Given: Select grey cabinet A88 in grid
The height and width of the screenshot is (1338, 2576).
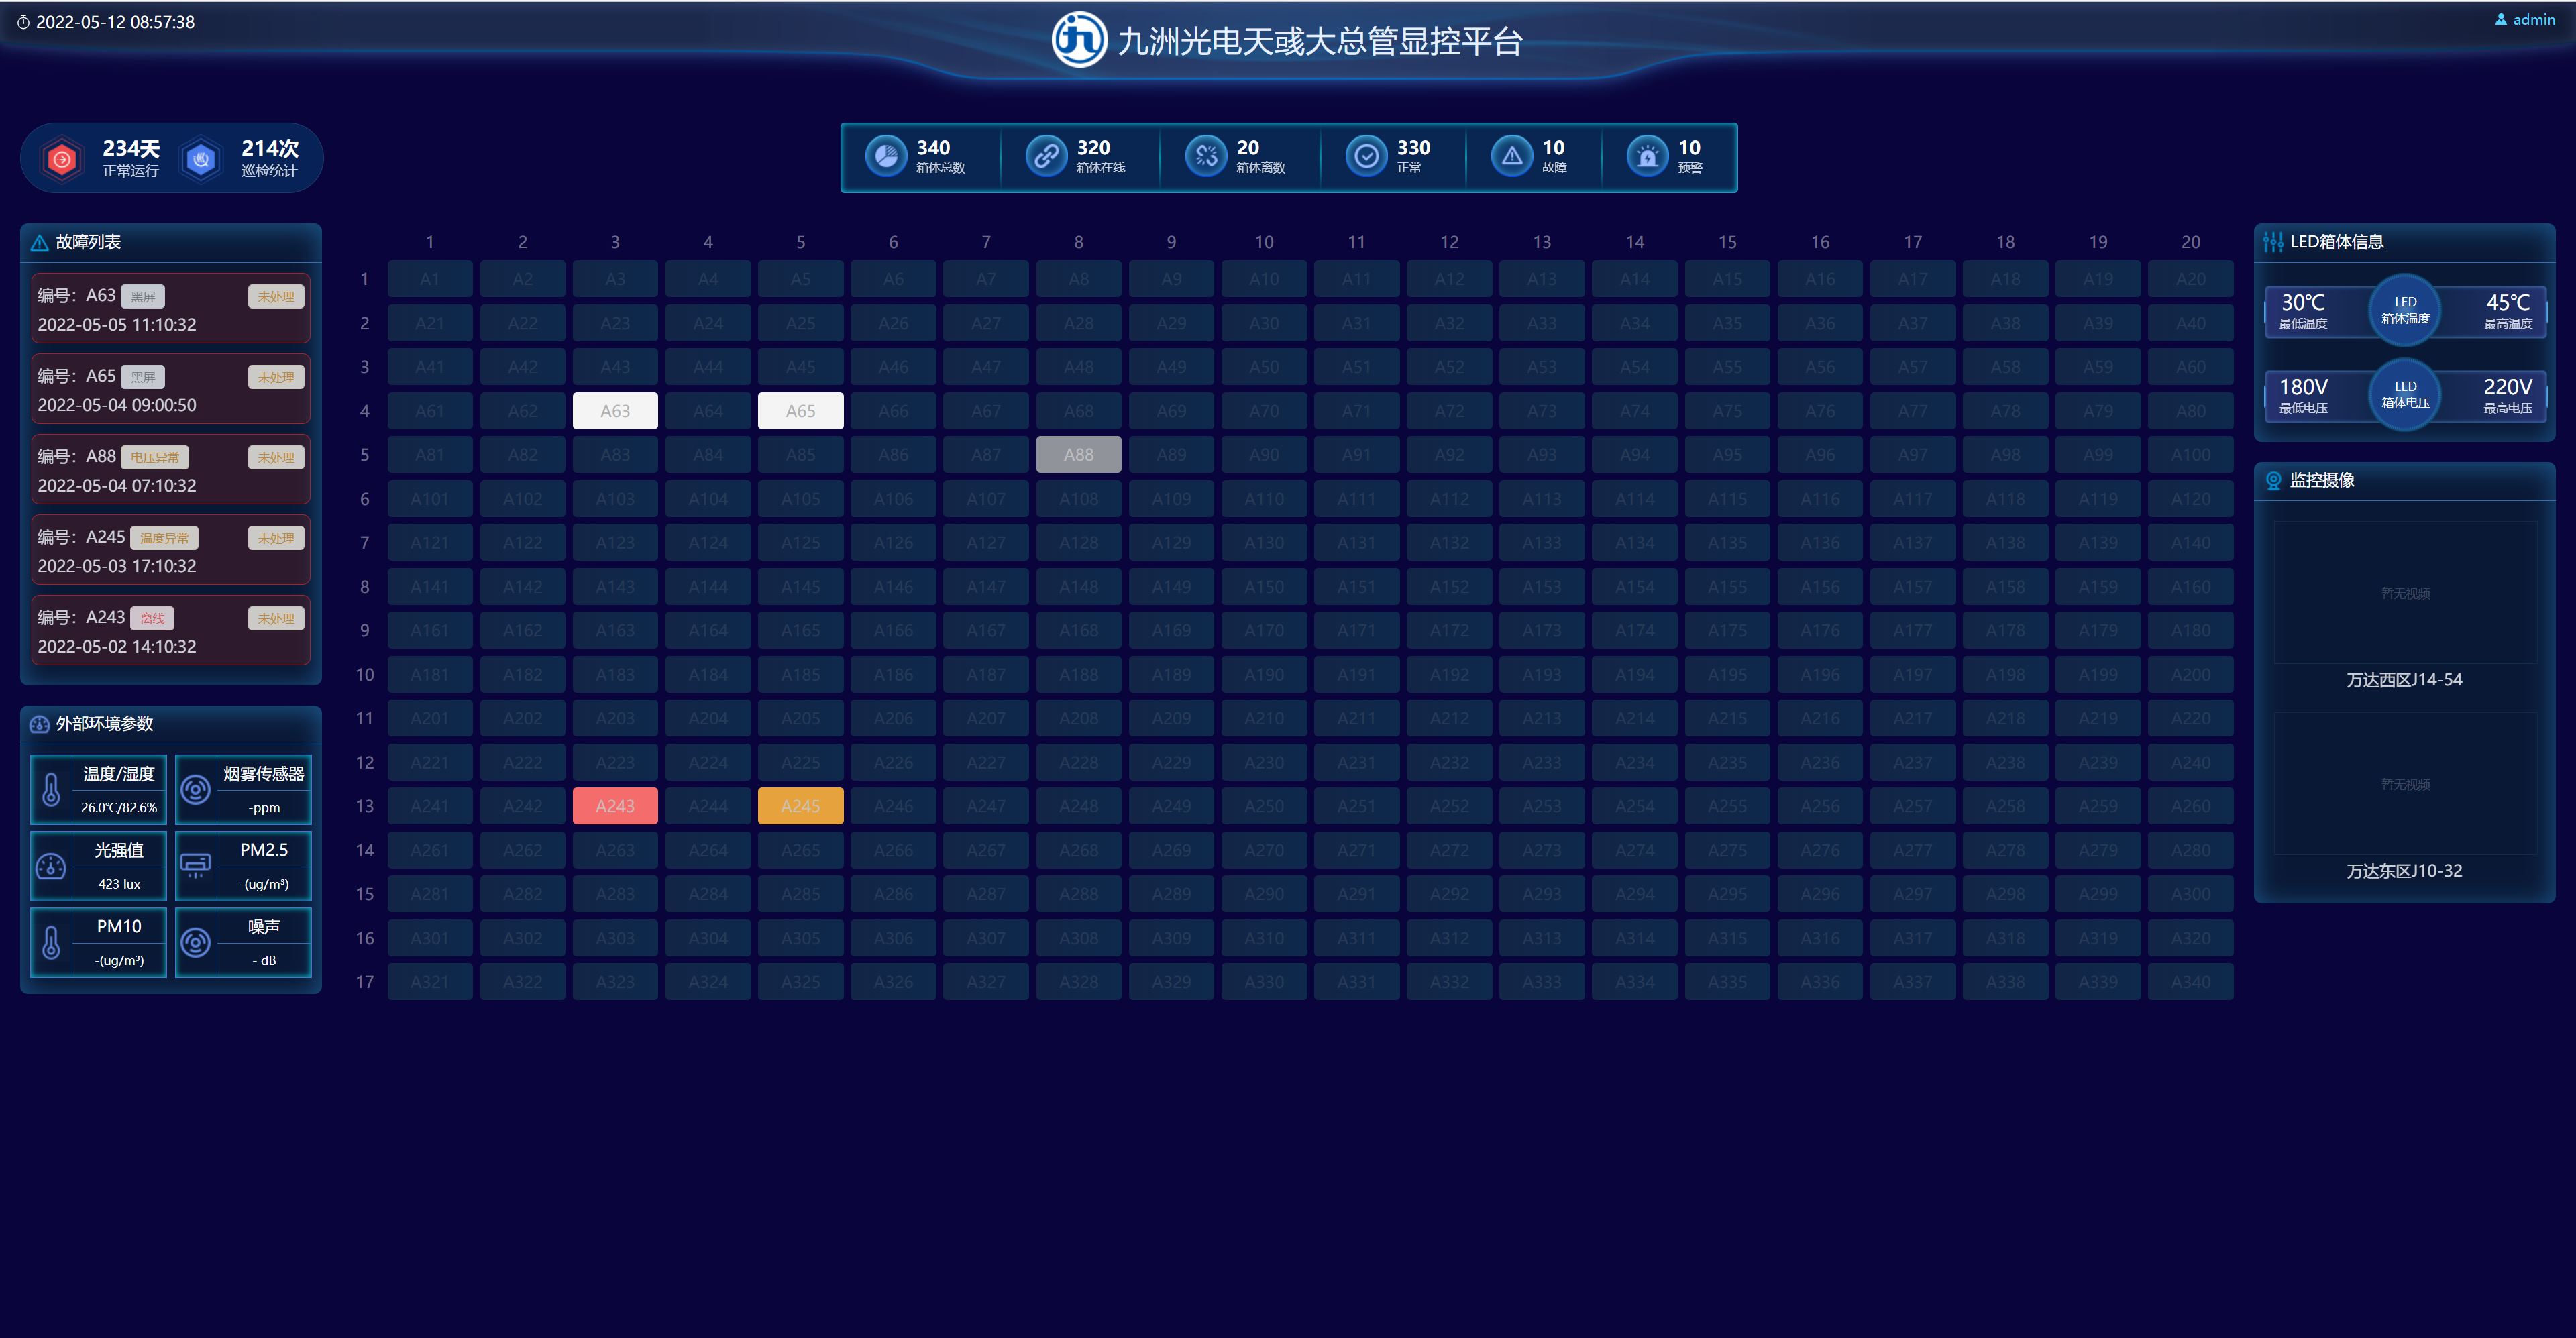Looking at the screenshot, I should [1078, 455].
